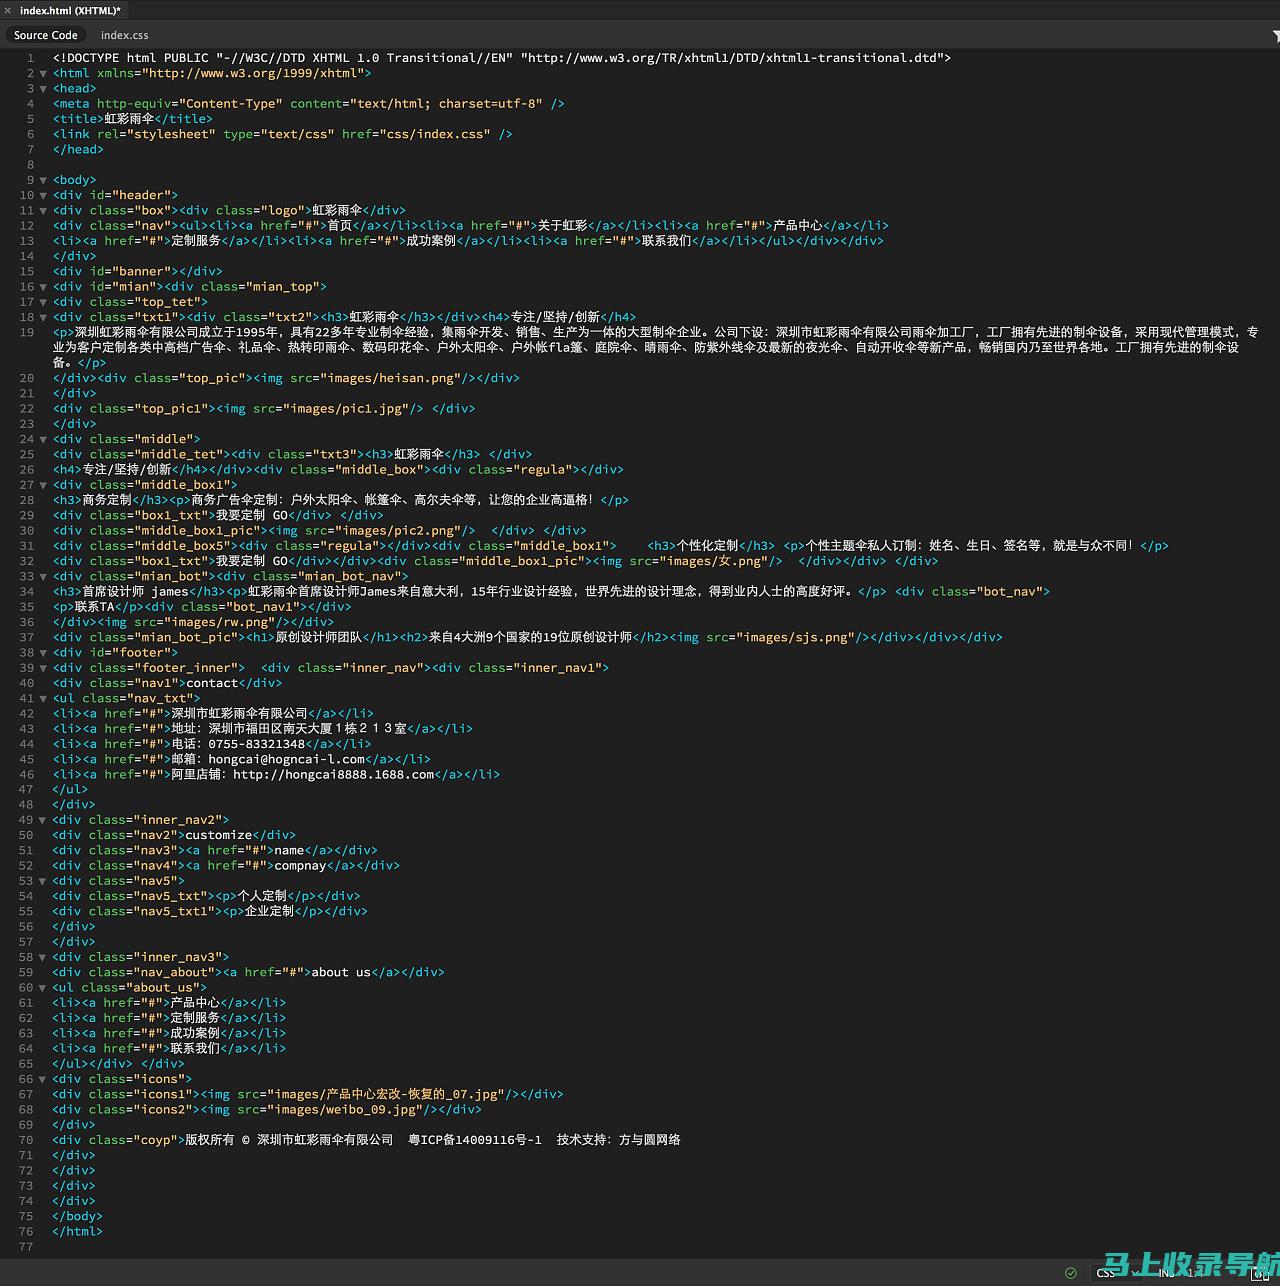Screen dimensions: 1280x1286
Task: Collapse the div class="icons" fold arrow
Action: 43,1079
